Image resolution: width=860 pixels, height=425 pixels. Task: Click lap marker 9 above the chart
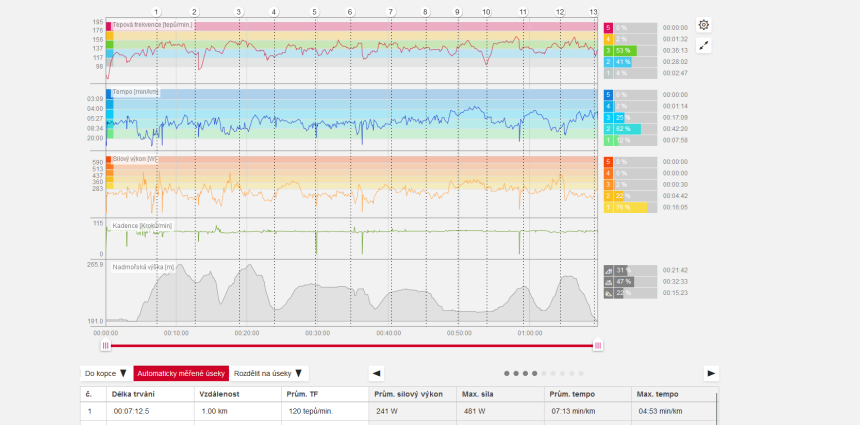pyautogui.click(x=457, y=12)
